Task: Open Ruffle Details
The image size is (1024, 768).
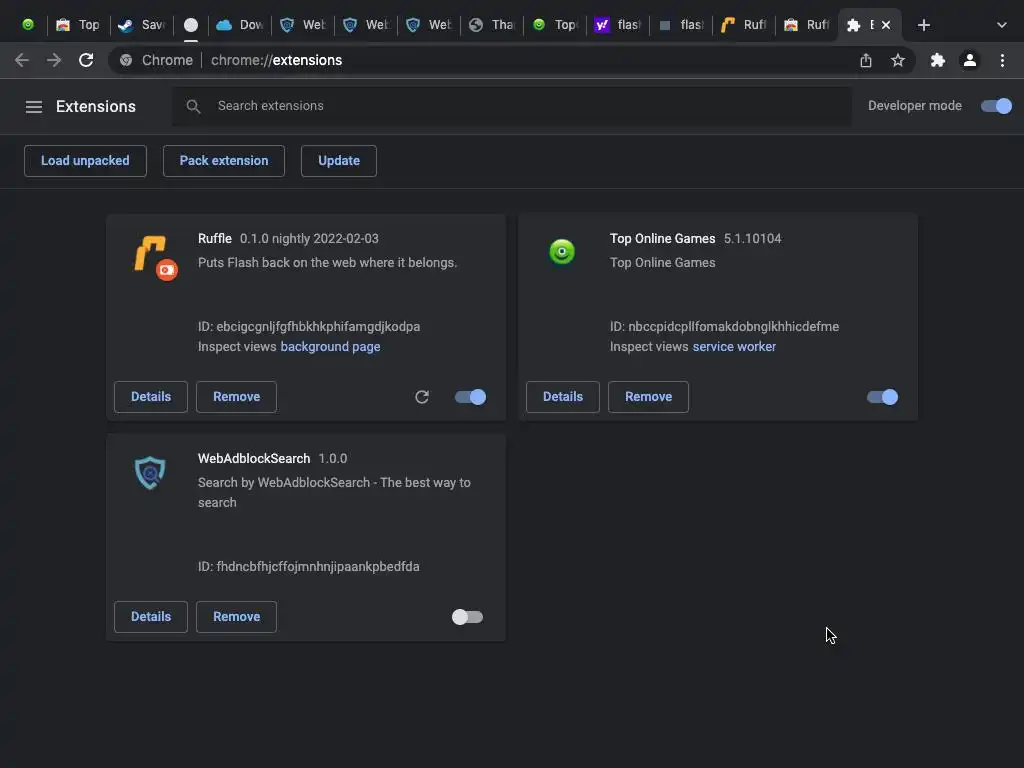Action: pyautogui.click(x=151, y=396)
